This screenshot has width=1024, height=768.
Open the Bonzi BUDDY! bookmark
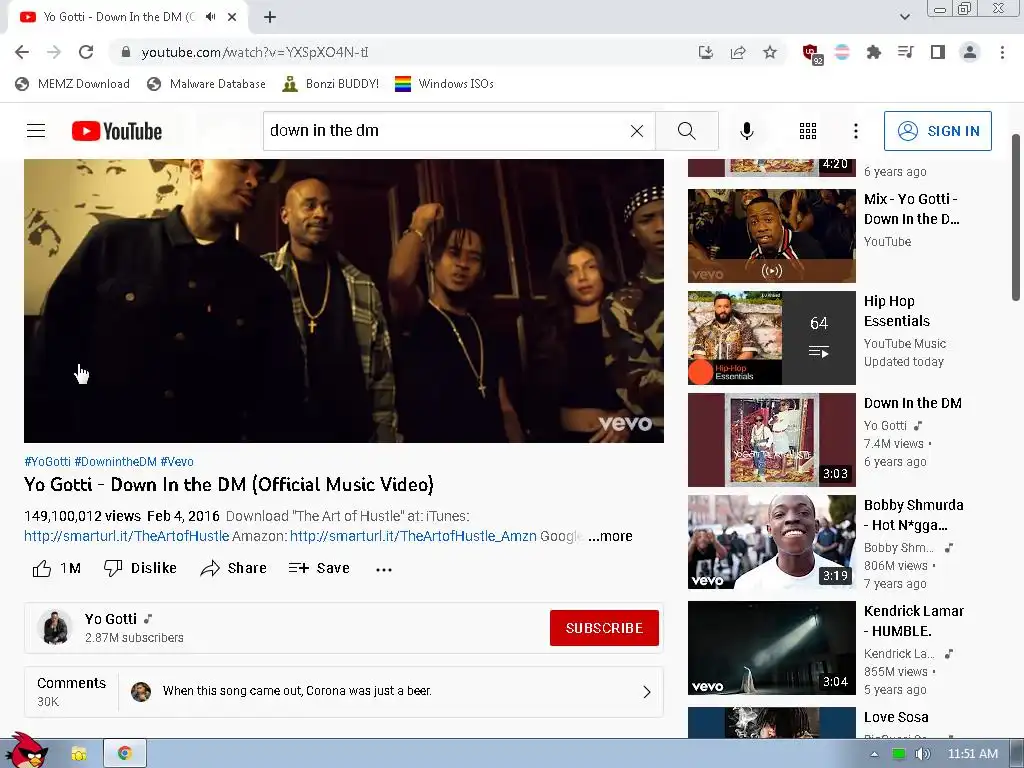point(330,84)
